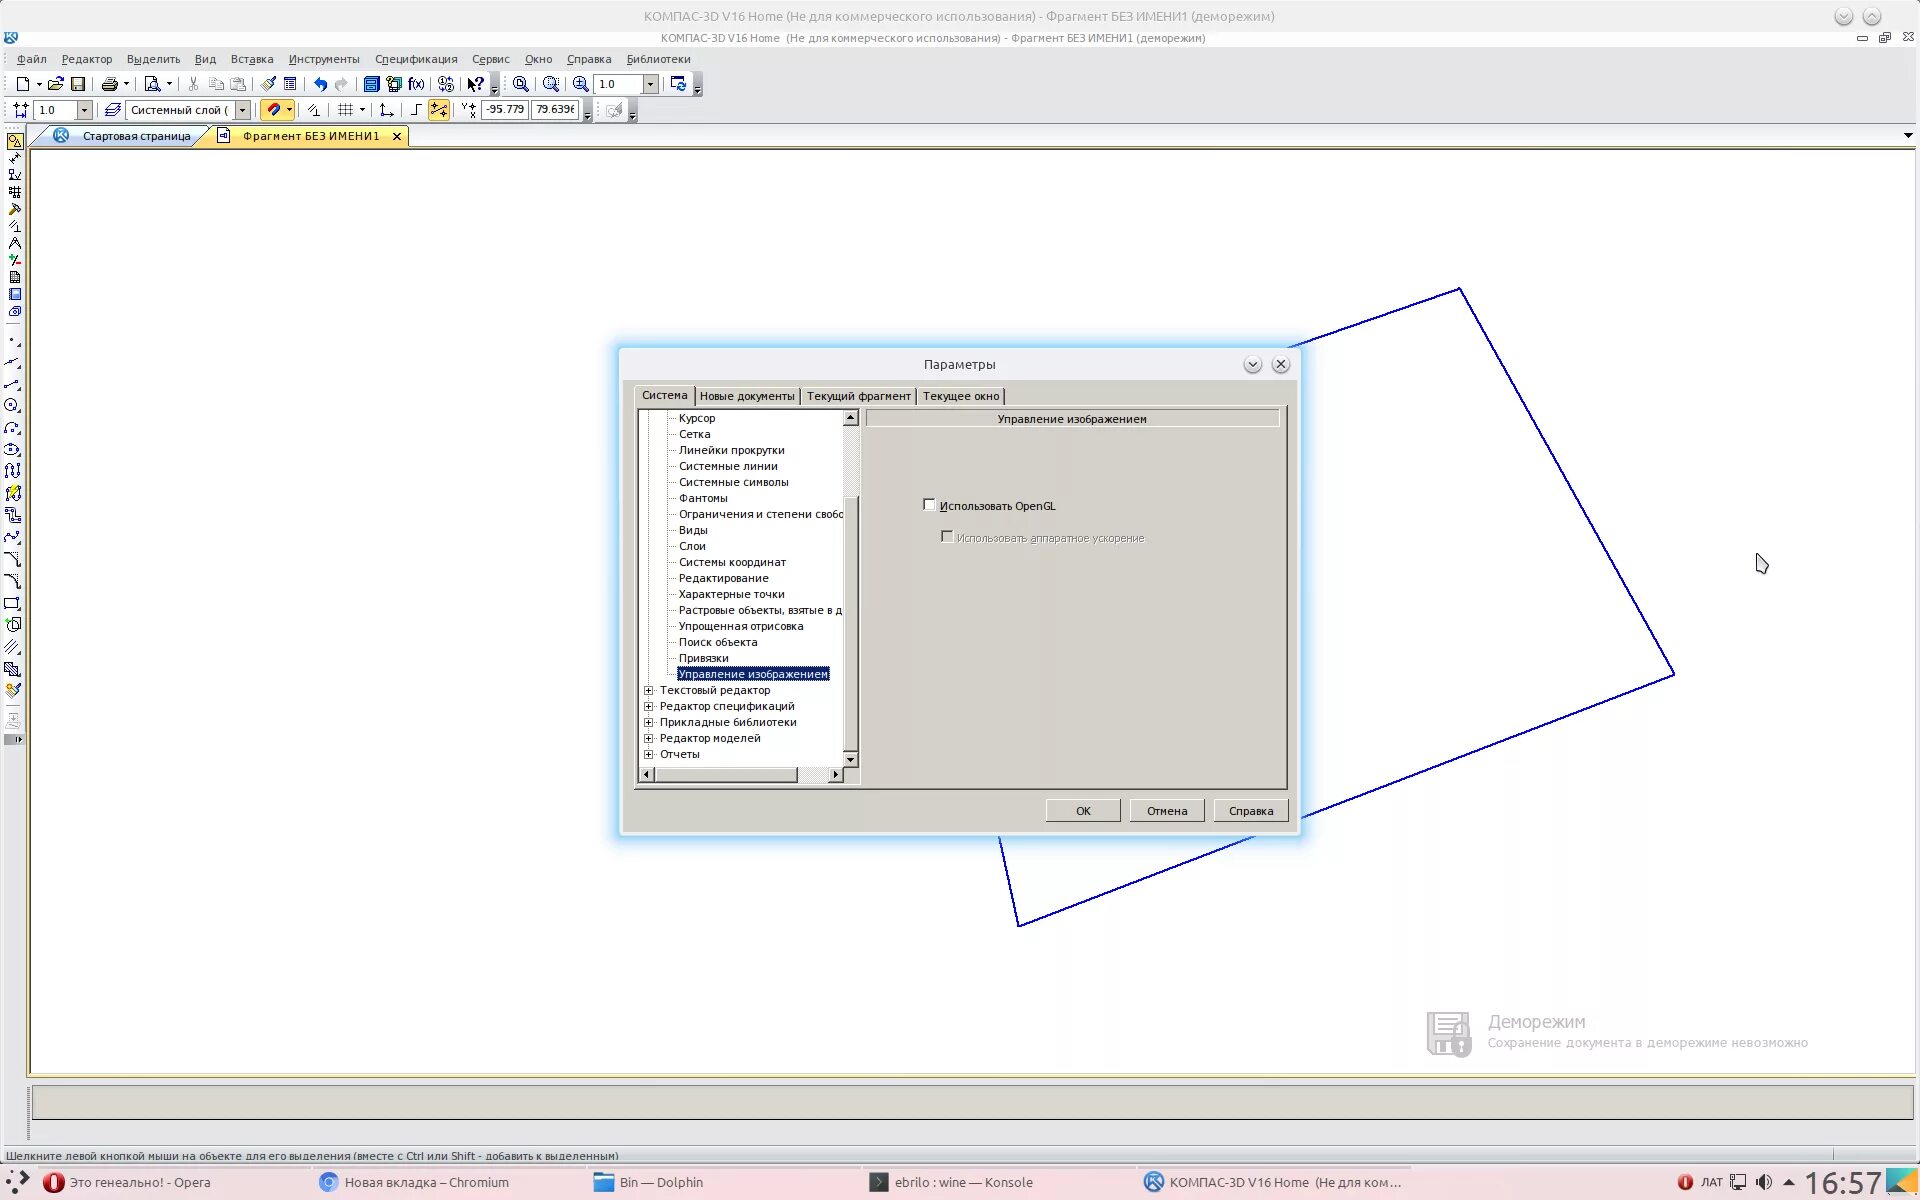Select Привязки in the settings tree
This screenshot has width=1920, height=1200.
click(x=703, y=658)
